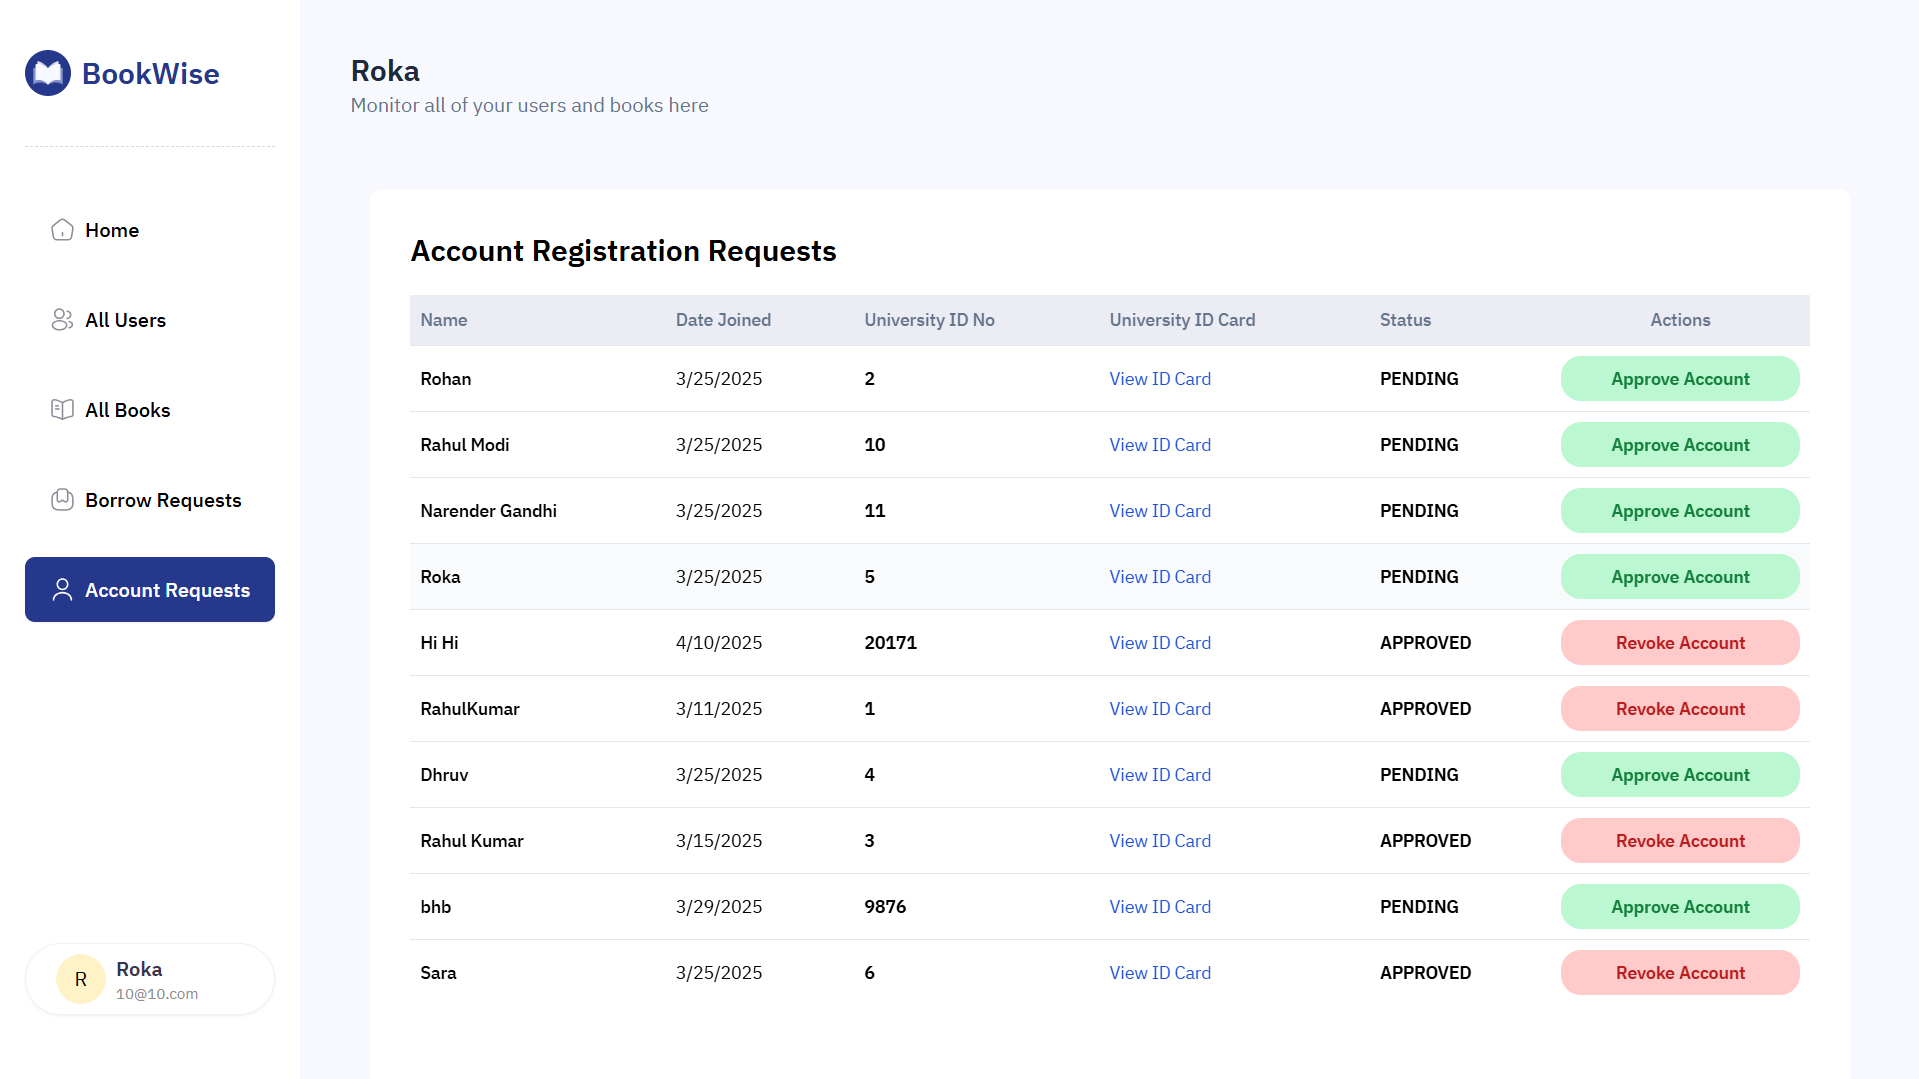Switch to the All Users section
The width and height of the screenshot is (1919, 1079).
coord(126,320)
